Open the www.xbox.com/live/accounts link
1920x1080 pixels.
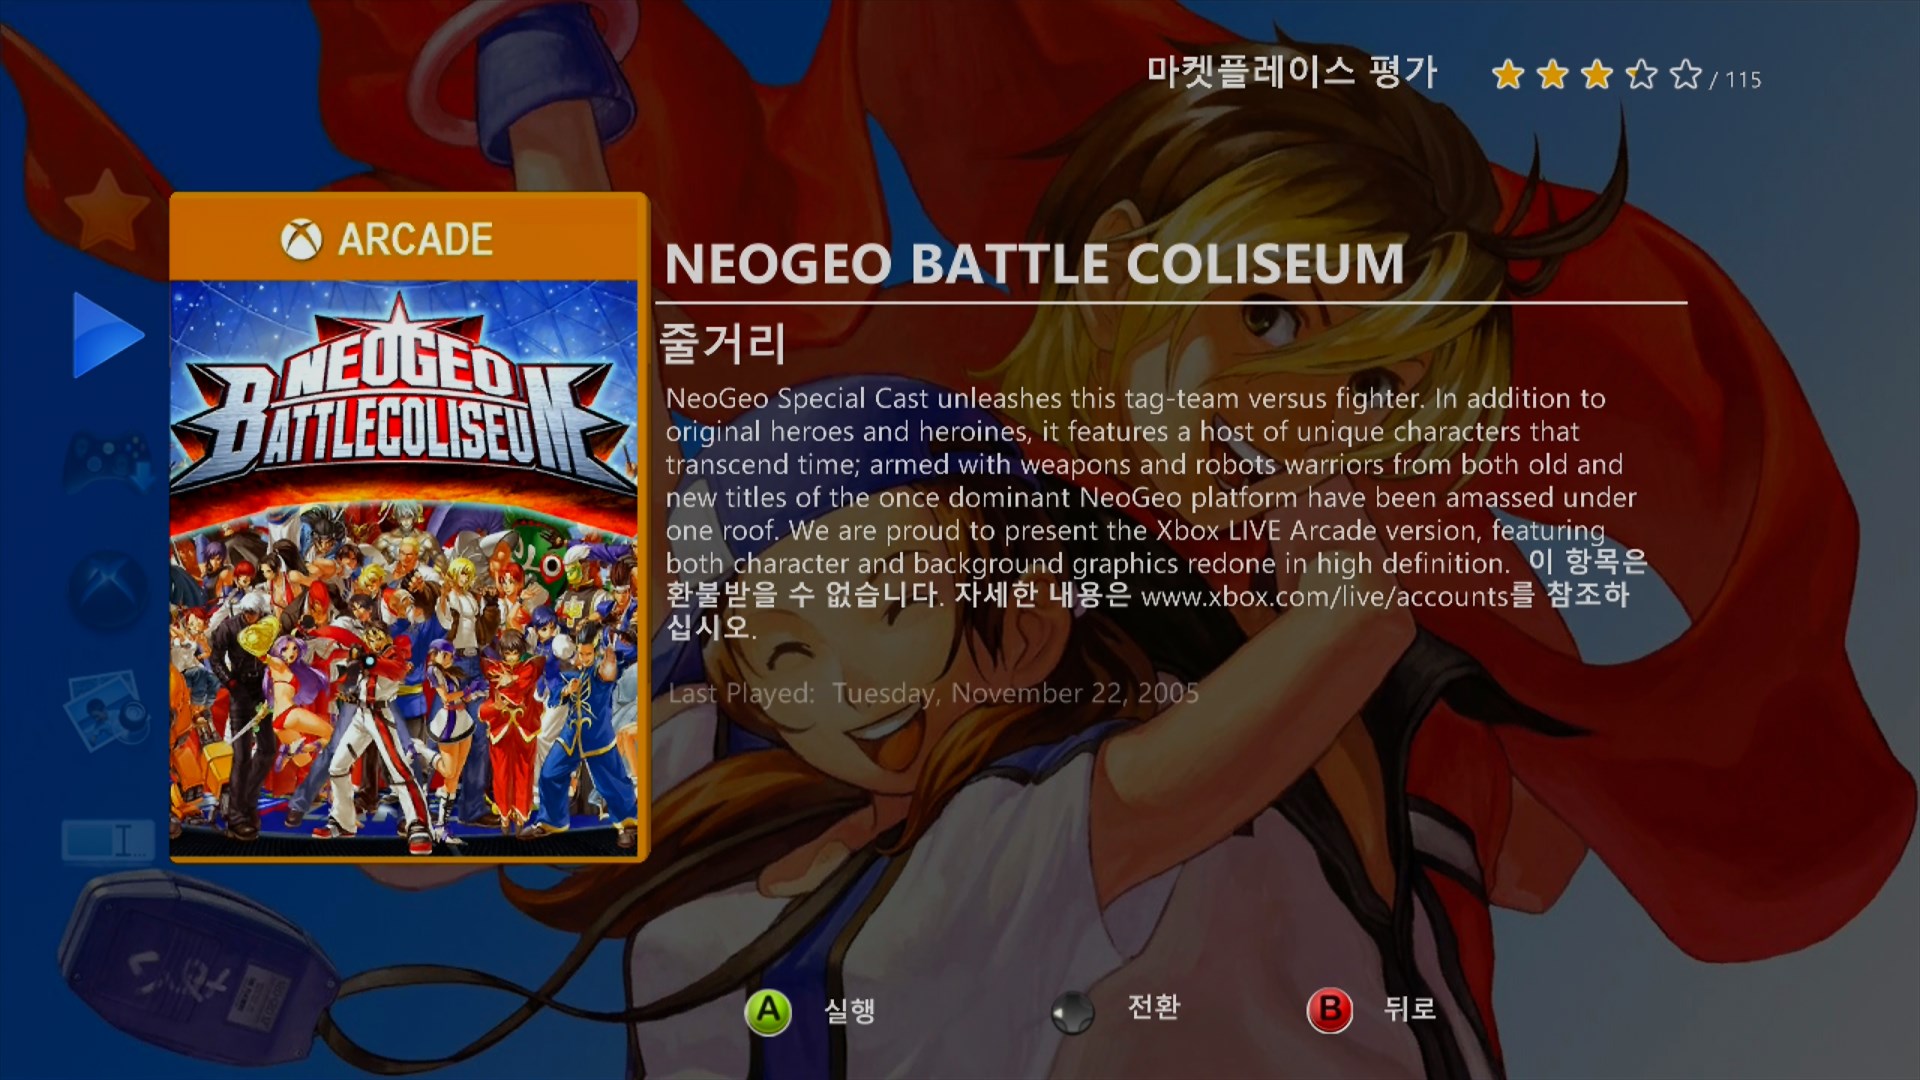coord(1324,597)
